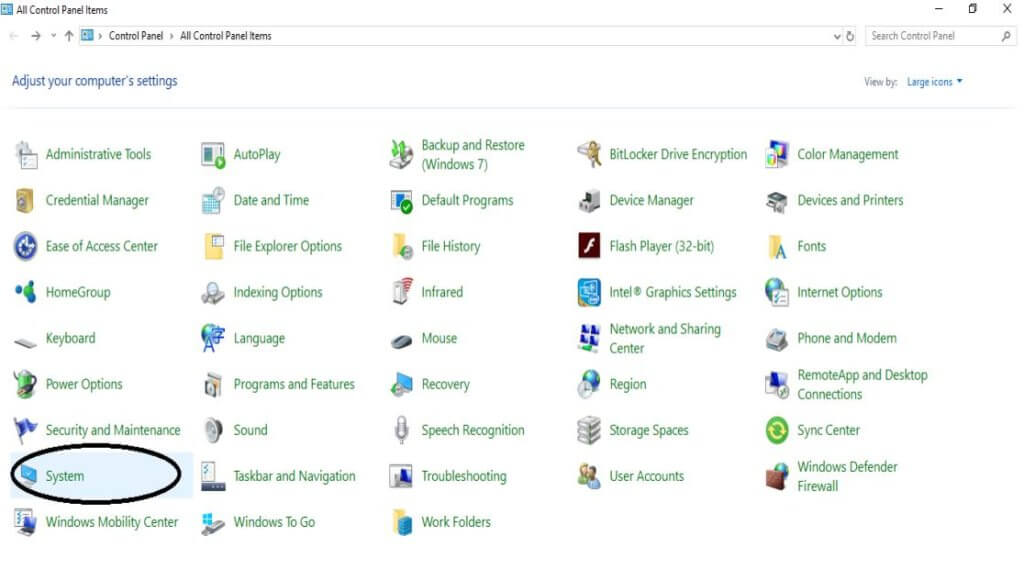This screenshot has width=1024, height=570.
Task: Open Network and Sharing Center icon
Action: [x=589, y=338]
